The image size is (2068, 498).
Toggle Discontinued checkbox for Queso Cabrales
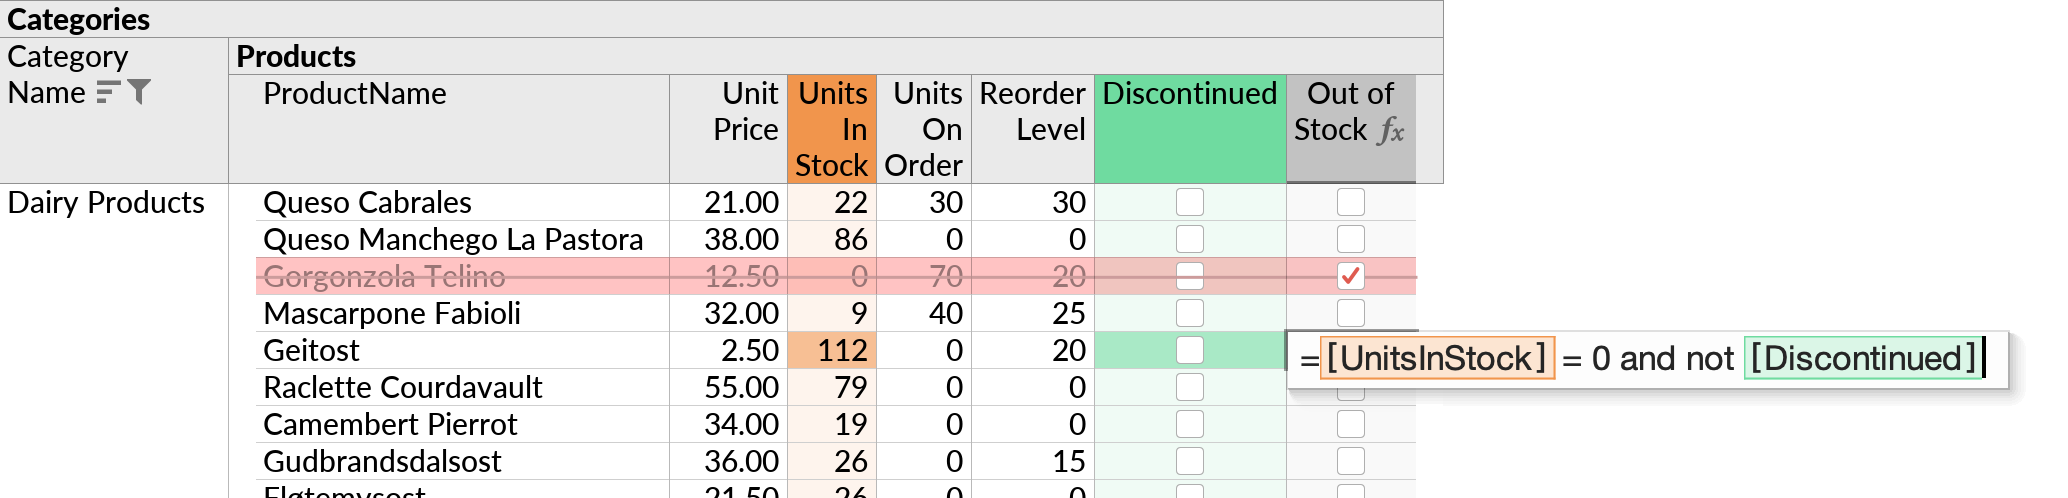pyautogui.click(x=1190, y=202)
